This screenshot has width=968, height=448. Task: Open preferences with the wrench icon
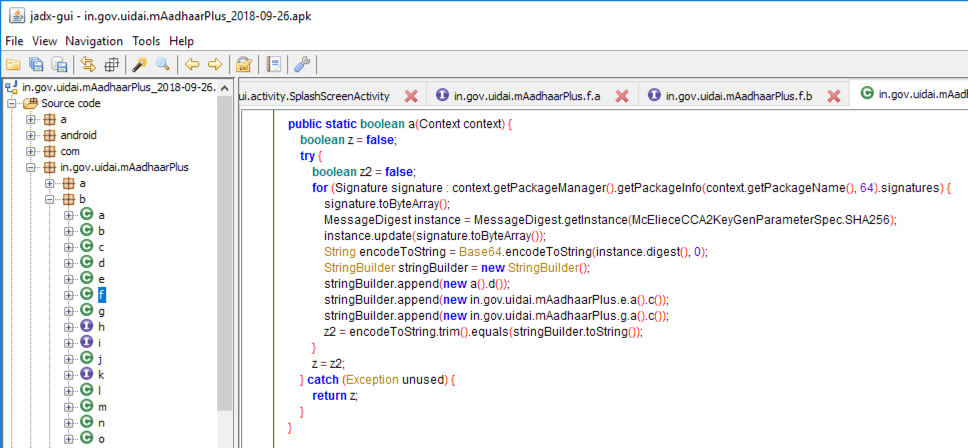coord(300,65)
